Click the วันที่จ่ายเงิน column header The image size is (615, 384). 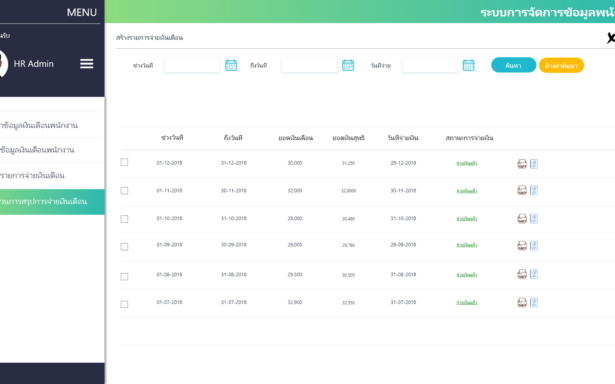pyautogui.click(x=403, y=138)
